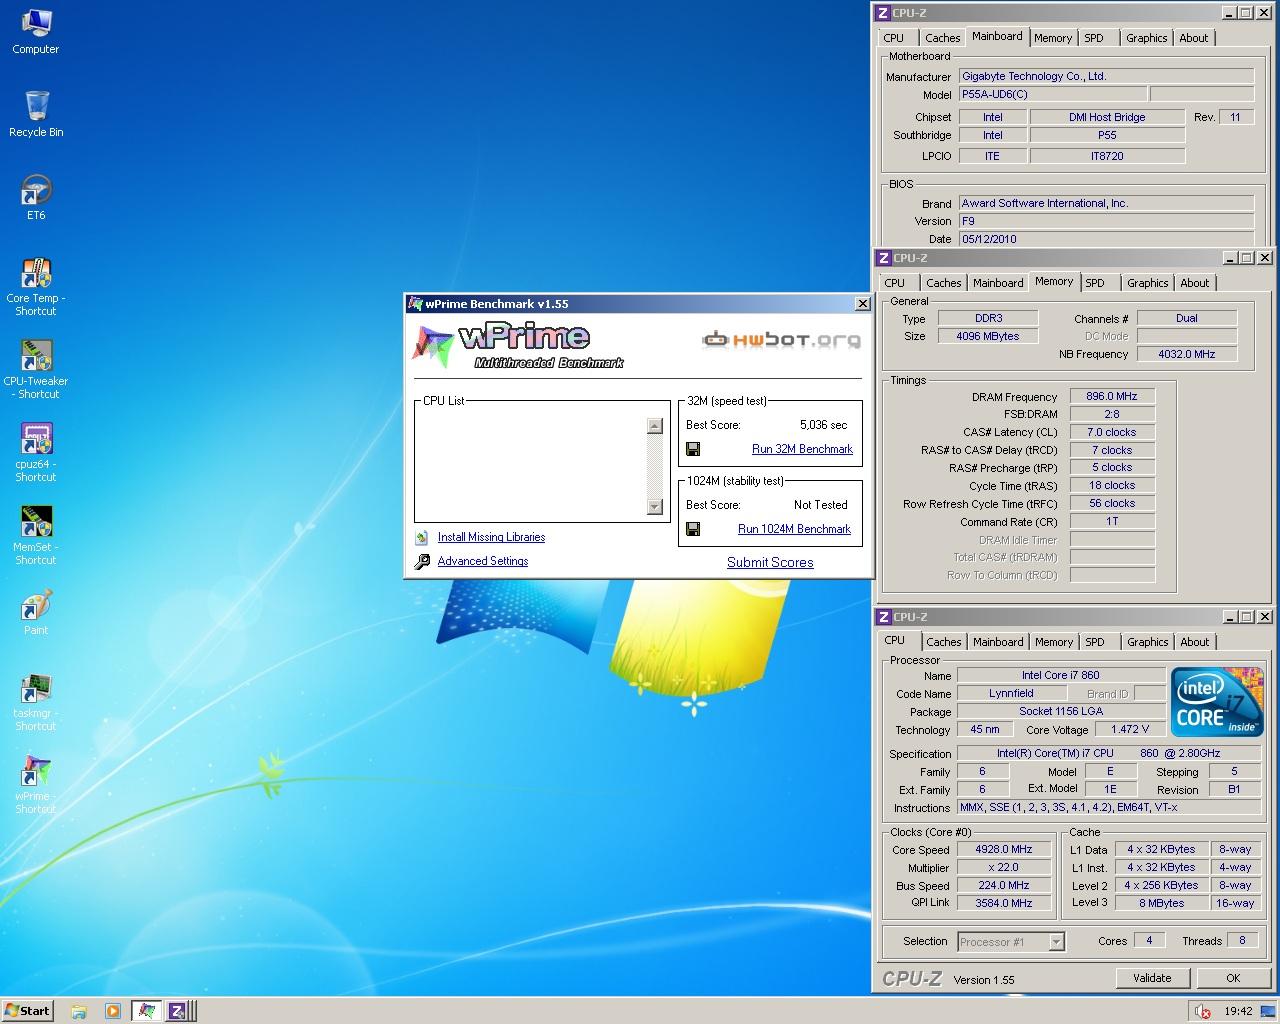
Task: Open Graphics tab in the top CPU-Z window
Action: pyautogui.click(x=1146, y=38)
